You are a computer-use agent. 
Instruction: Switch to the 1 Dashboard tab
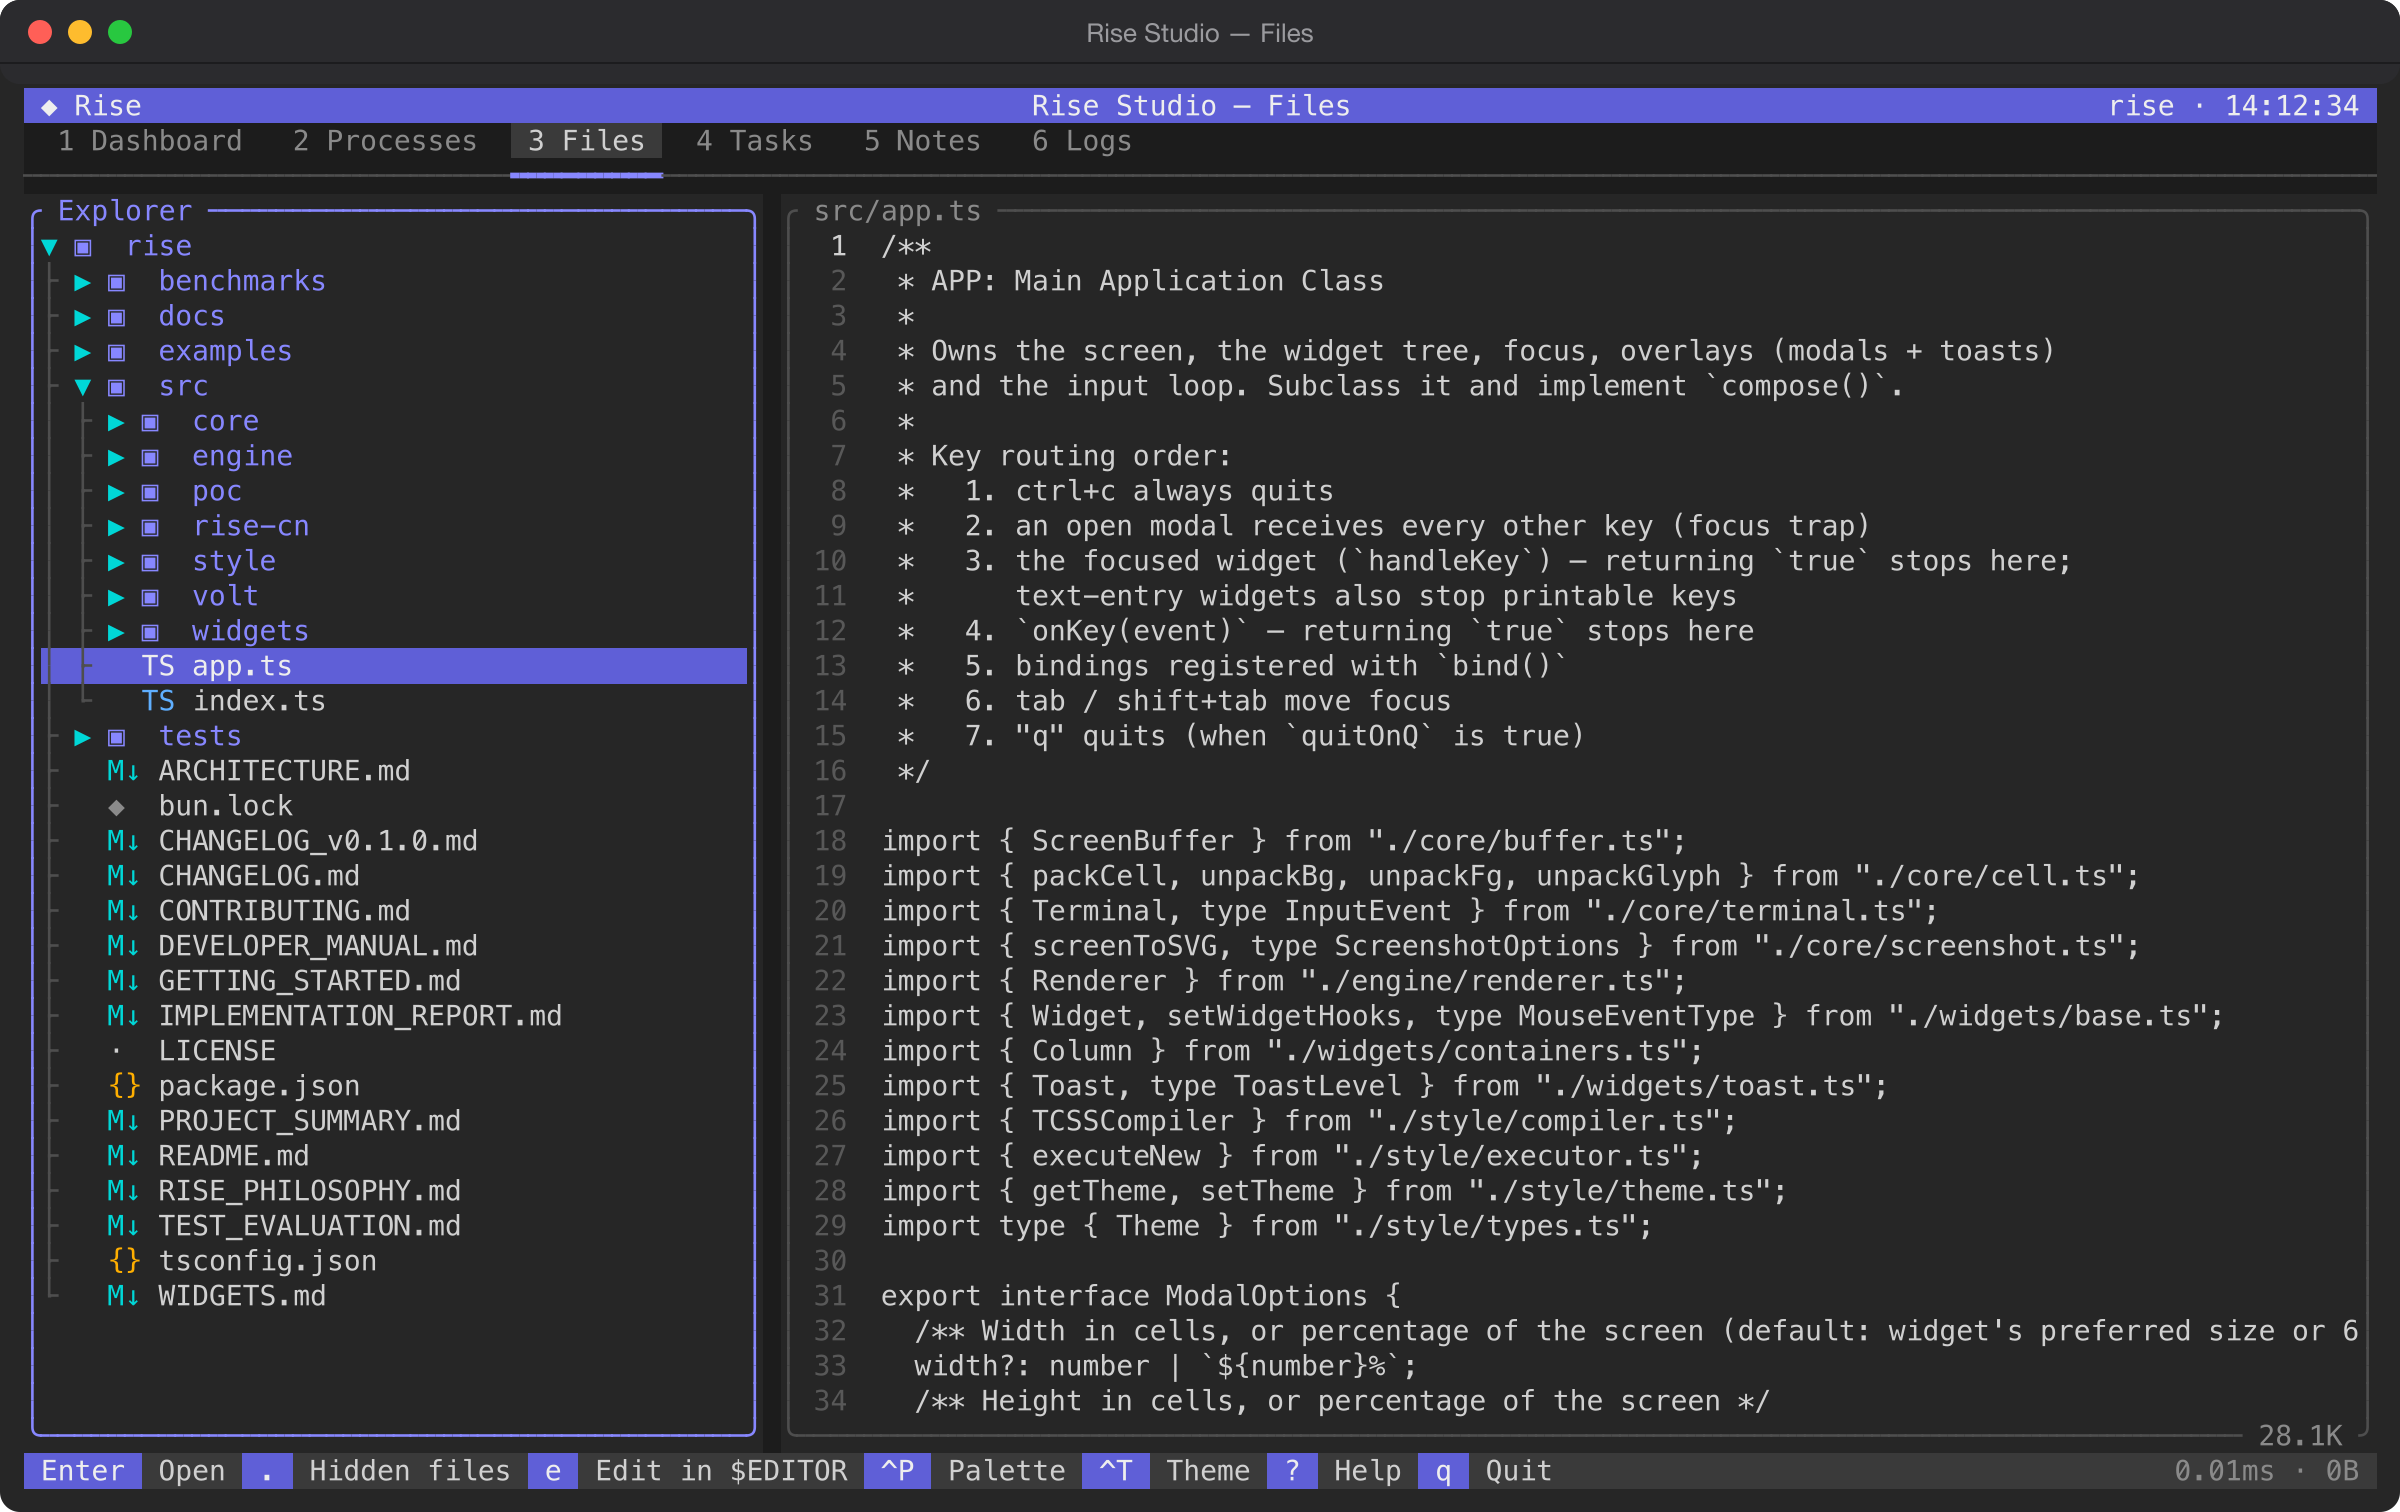click(150, 141)
